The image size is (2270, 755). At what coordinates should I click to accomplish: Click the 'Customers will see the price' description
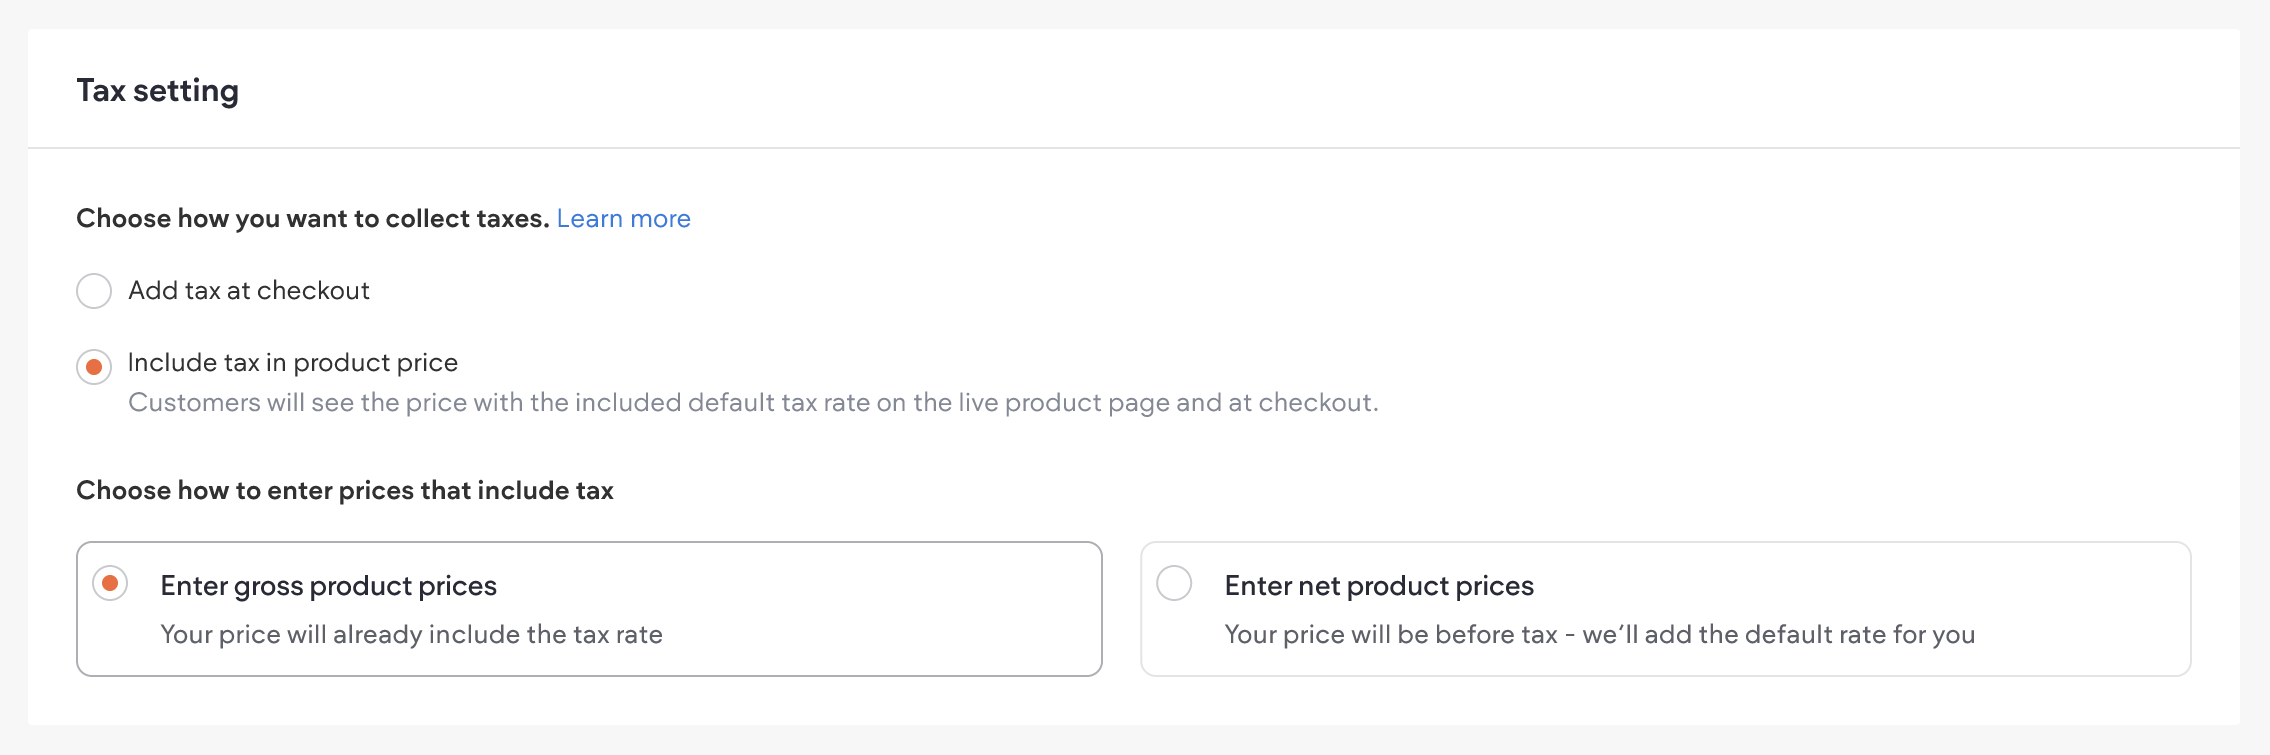click(752, 403)
